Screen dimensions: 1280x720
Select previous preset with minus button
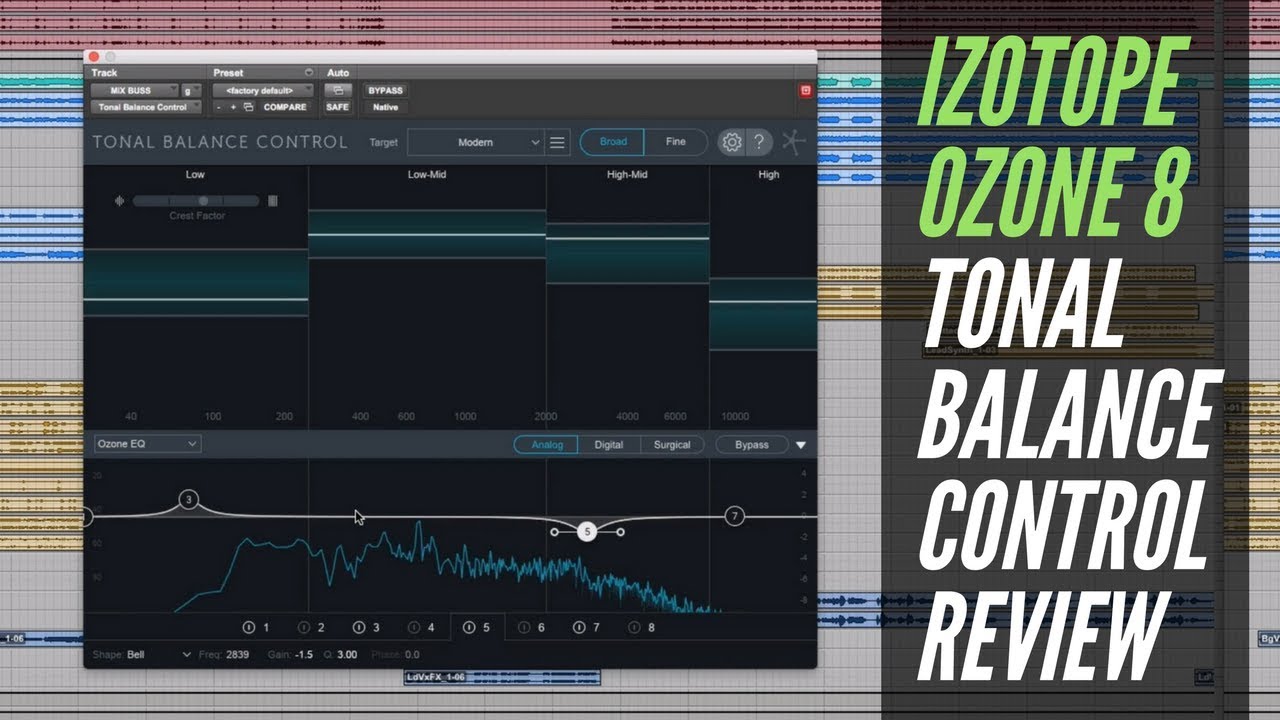pos(219,107)
